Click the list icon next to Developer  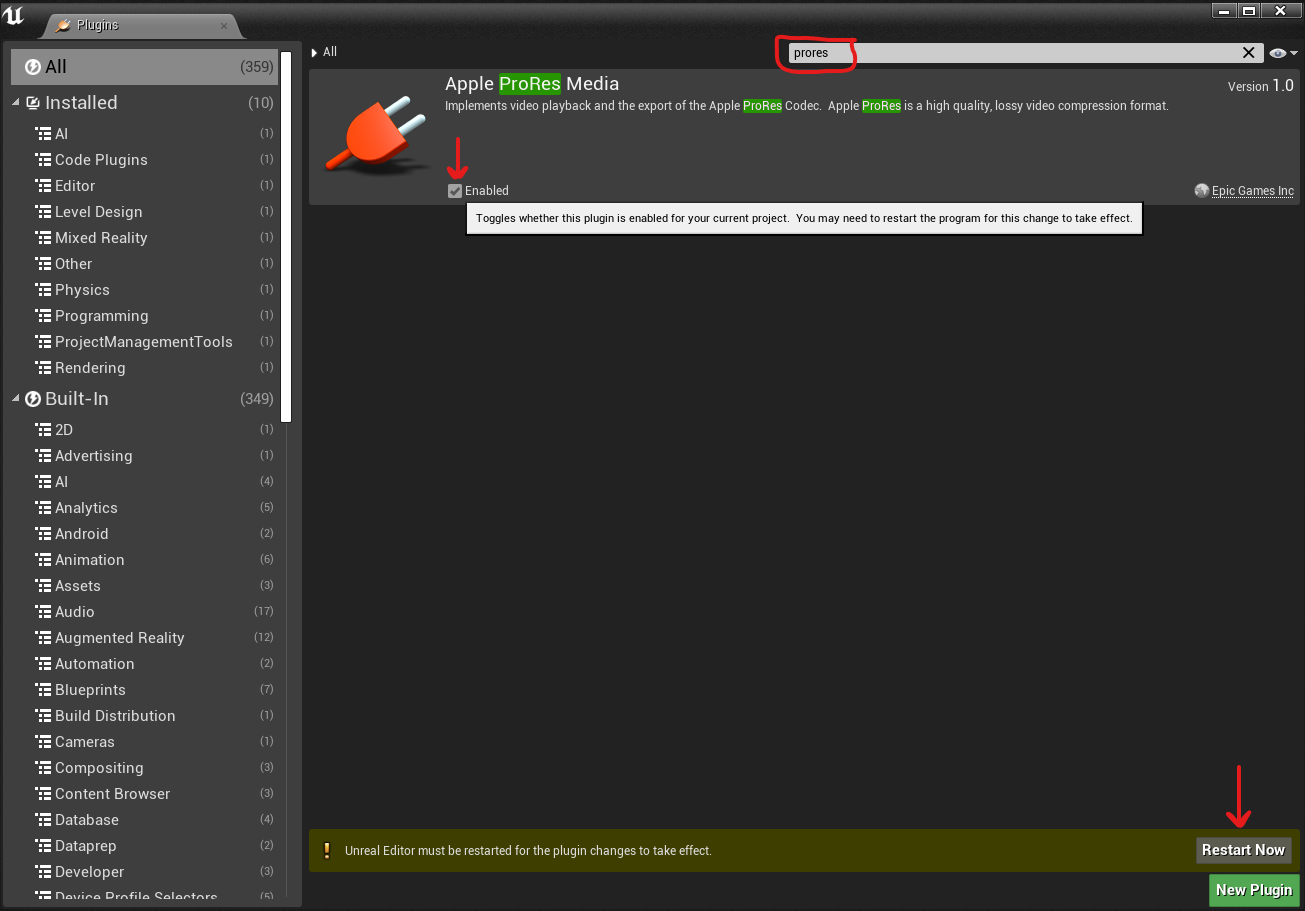point(43,872)
